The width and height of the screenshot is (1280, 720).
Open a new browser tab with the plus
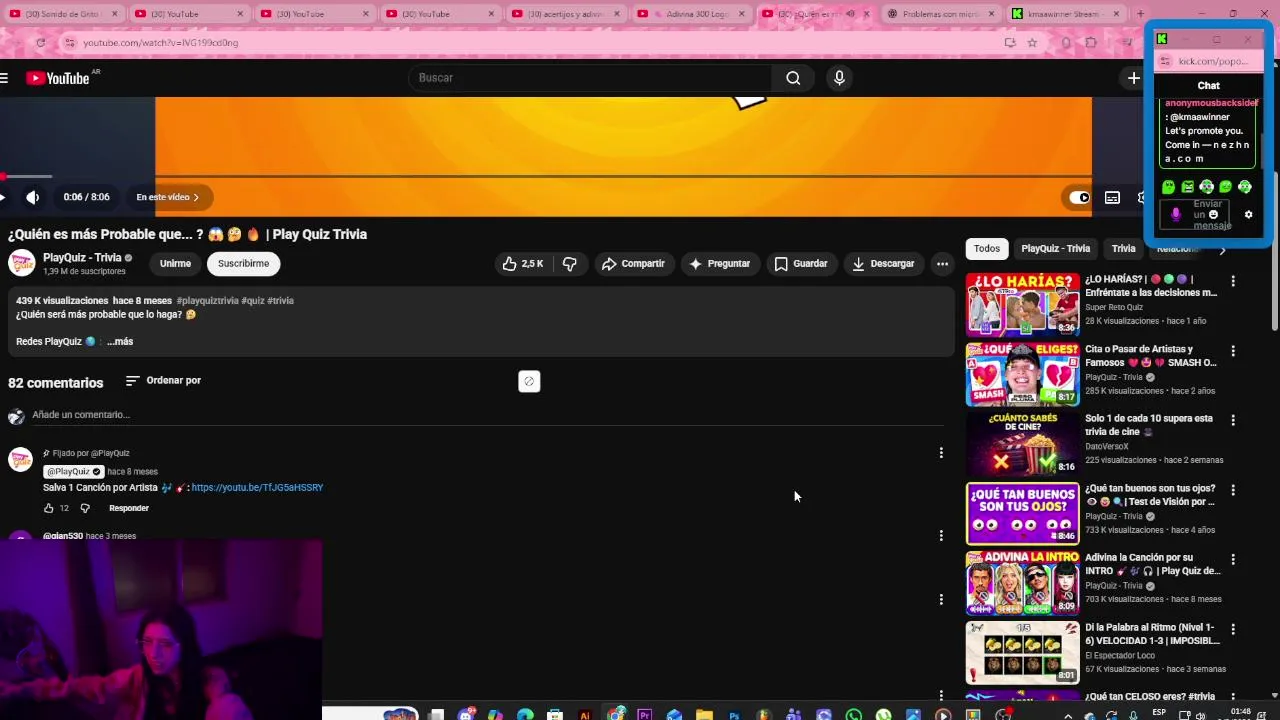1140,14
